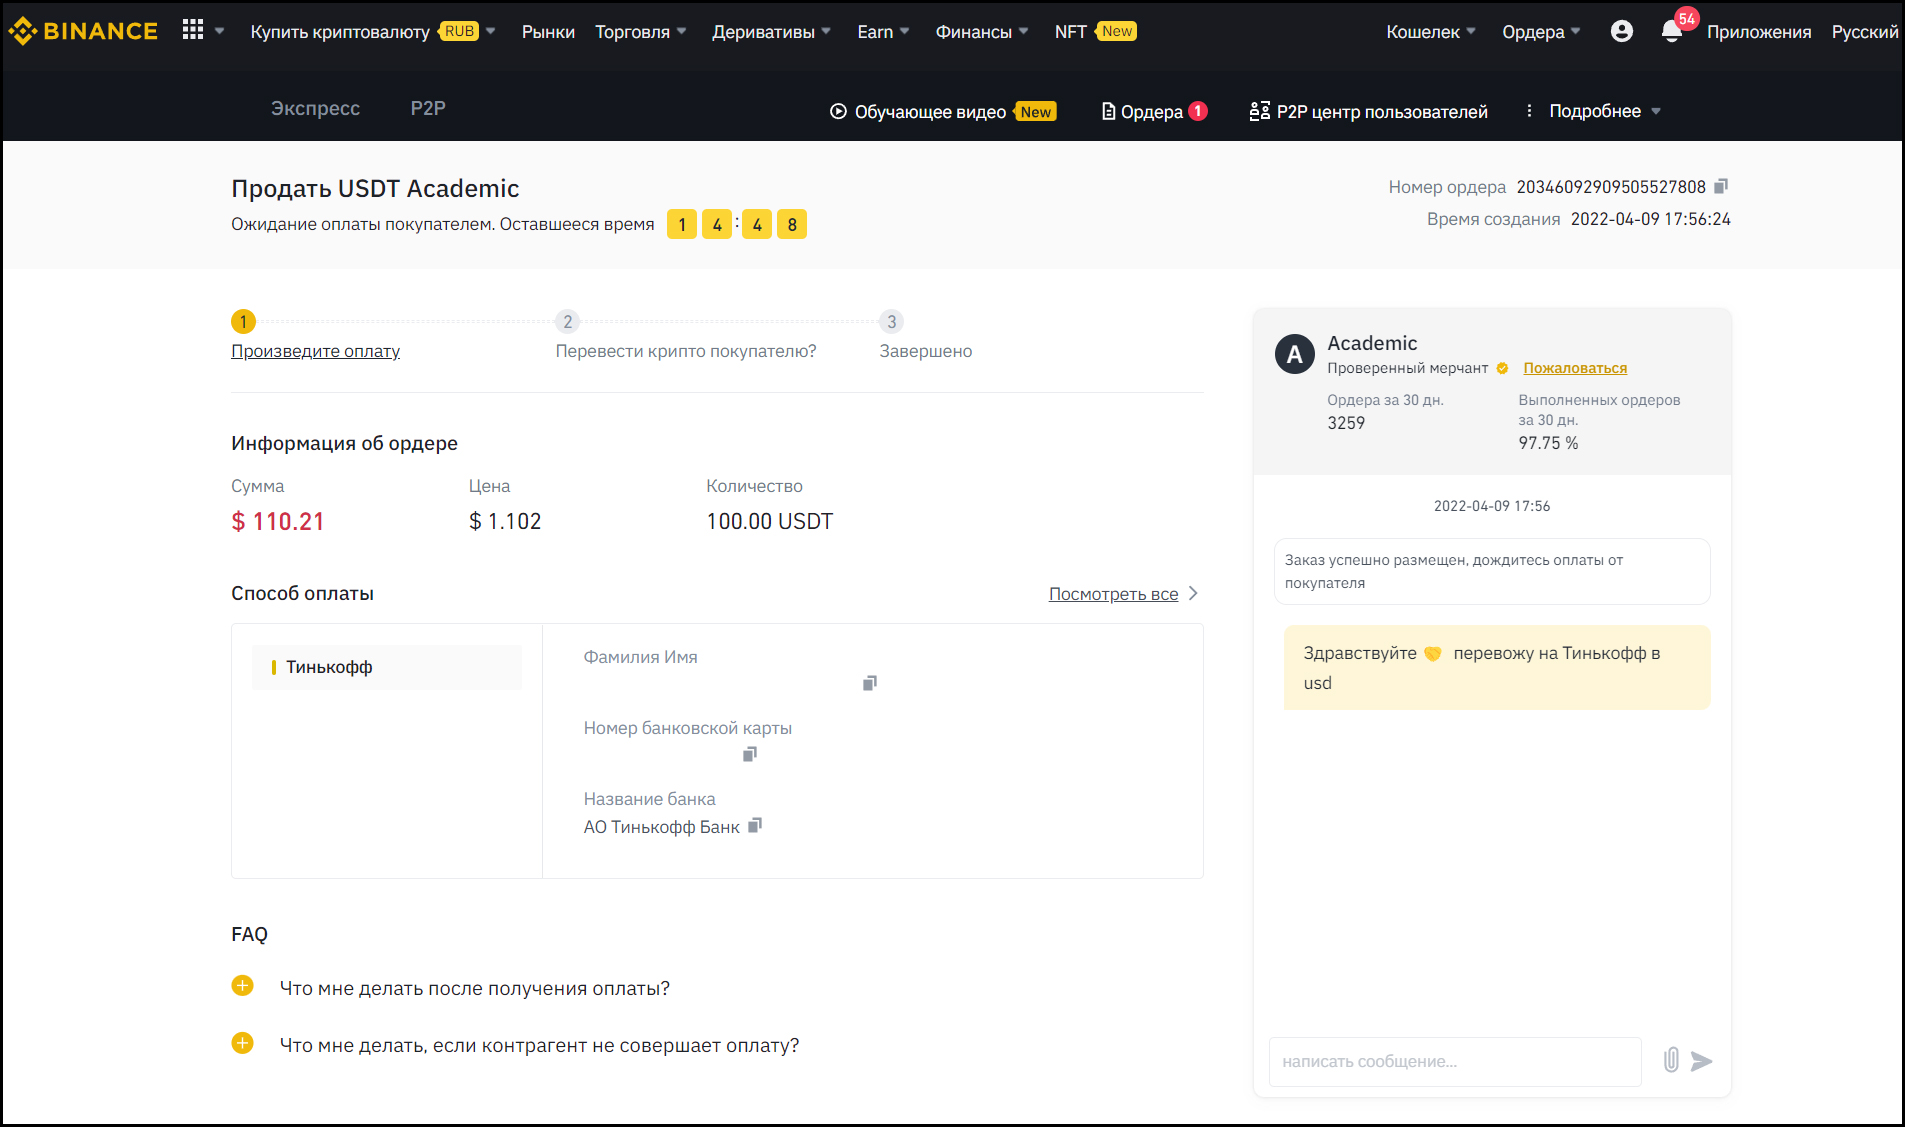This screenshot has height=1127, width=1905.
Task: Open the Academic merchant profile name
Action: click(x=1372, y=343)
